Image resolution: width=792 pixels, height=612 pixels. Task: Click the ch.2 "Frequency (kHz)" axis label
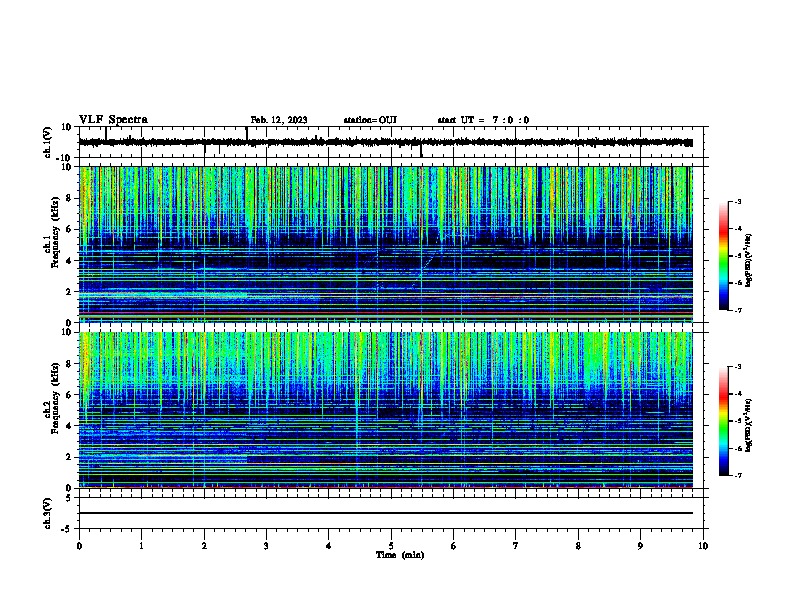[55, 398]
